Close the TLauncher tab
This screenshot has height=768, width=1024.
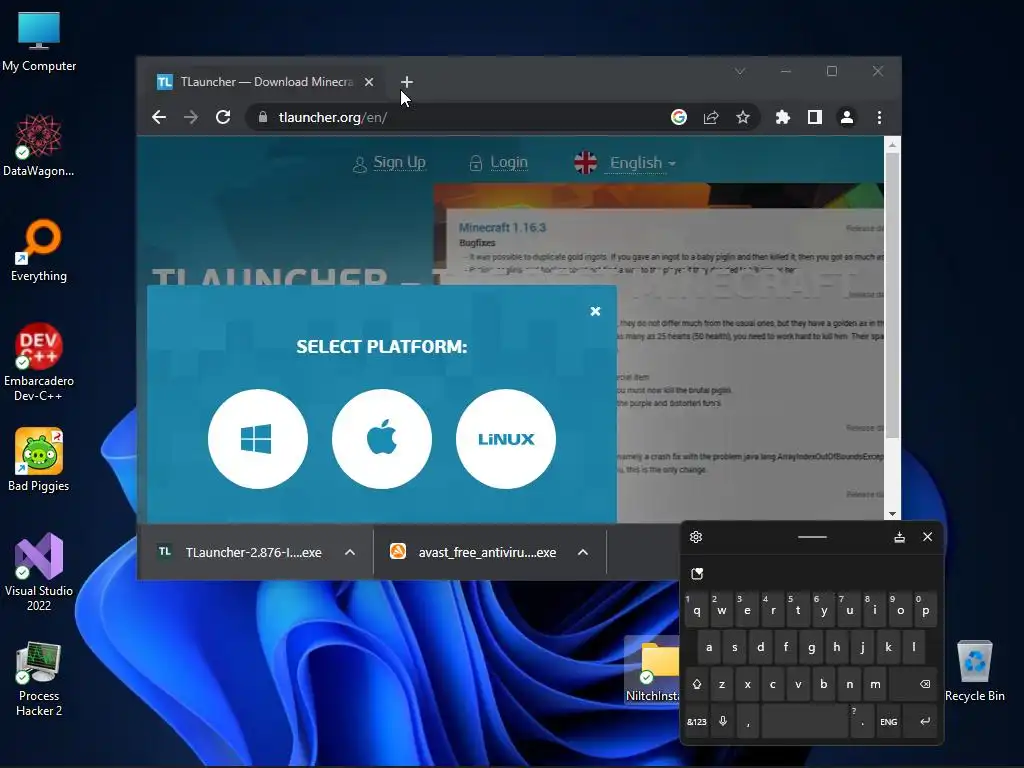pyautogui.click(x=369, y=82)
